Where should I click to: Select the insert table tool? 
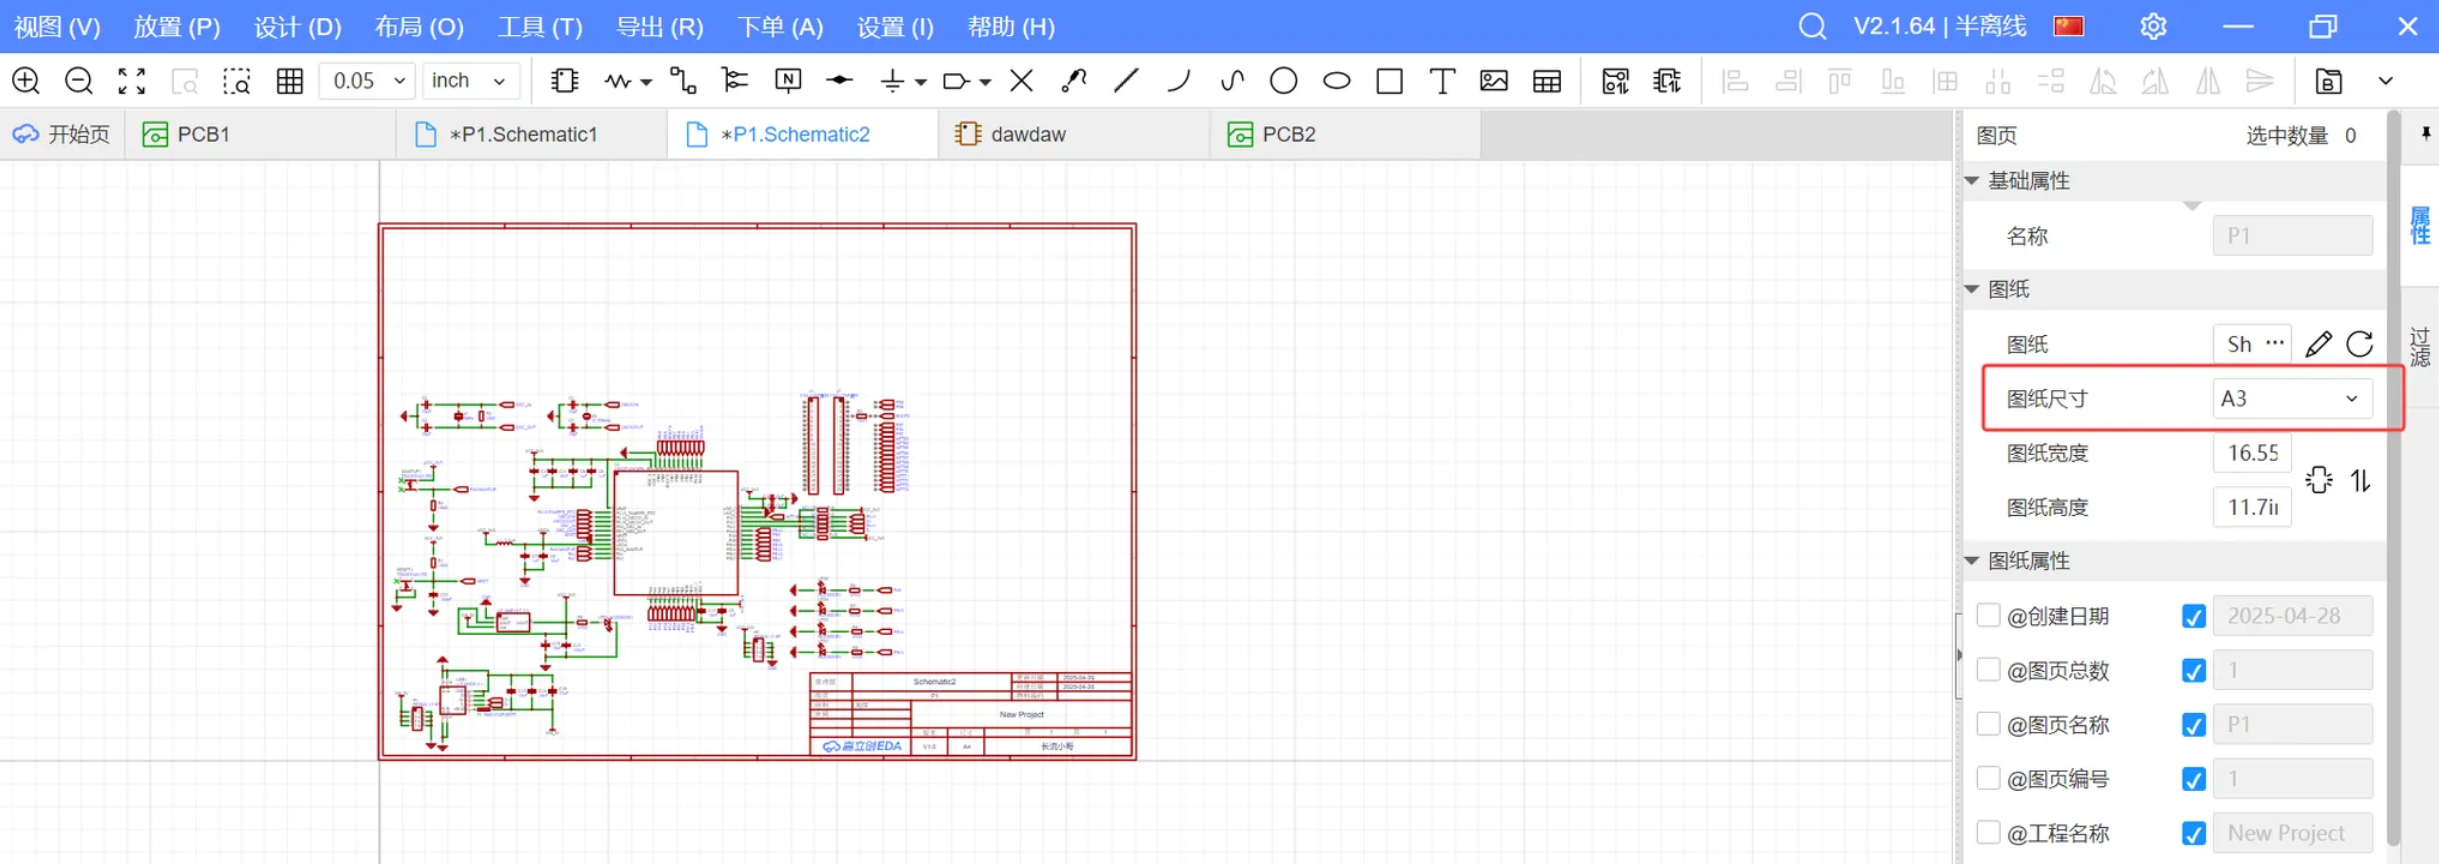(x=1547, y=81)
